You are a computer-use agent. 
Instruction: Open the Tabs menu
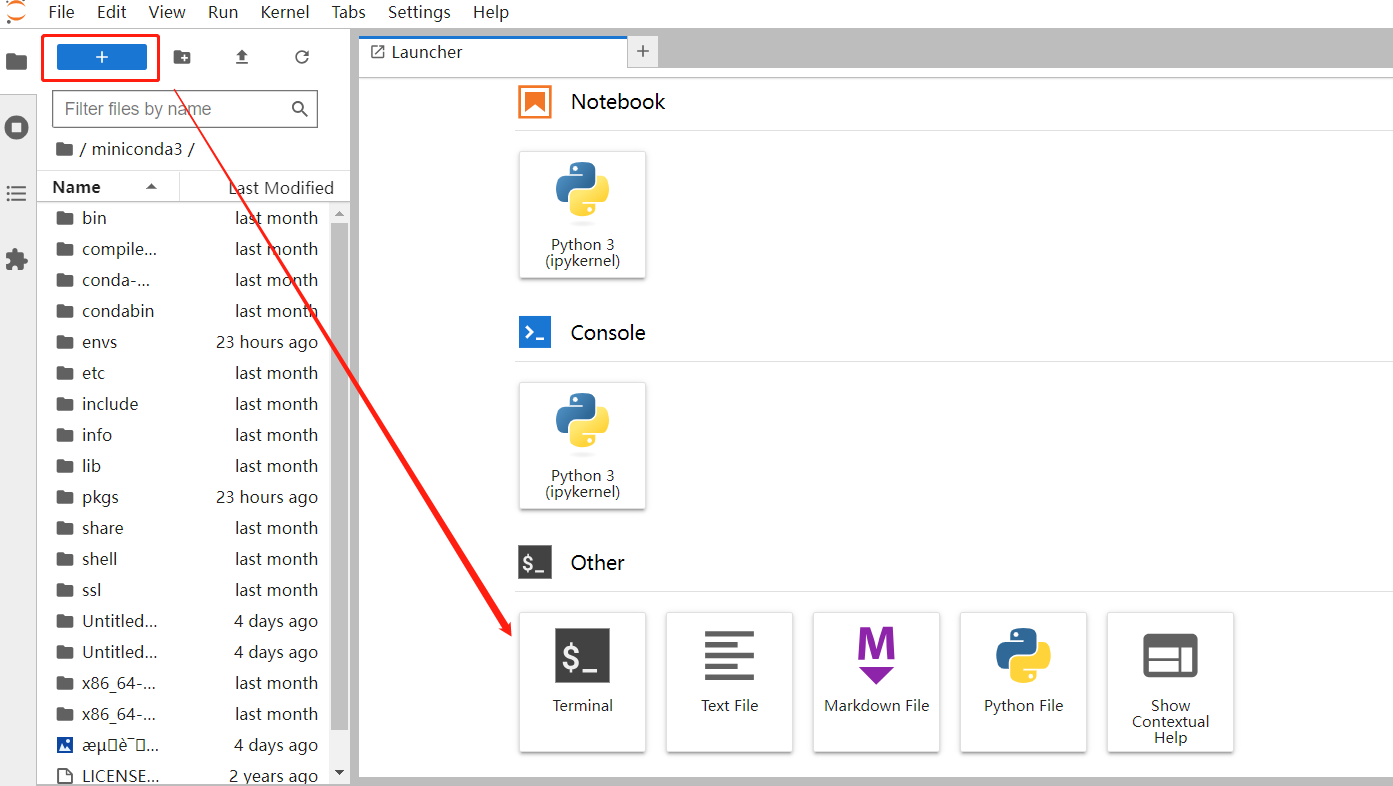pyautogui.click(x=348, y=12)
